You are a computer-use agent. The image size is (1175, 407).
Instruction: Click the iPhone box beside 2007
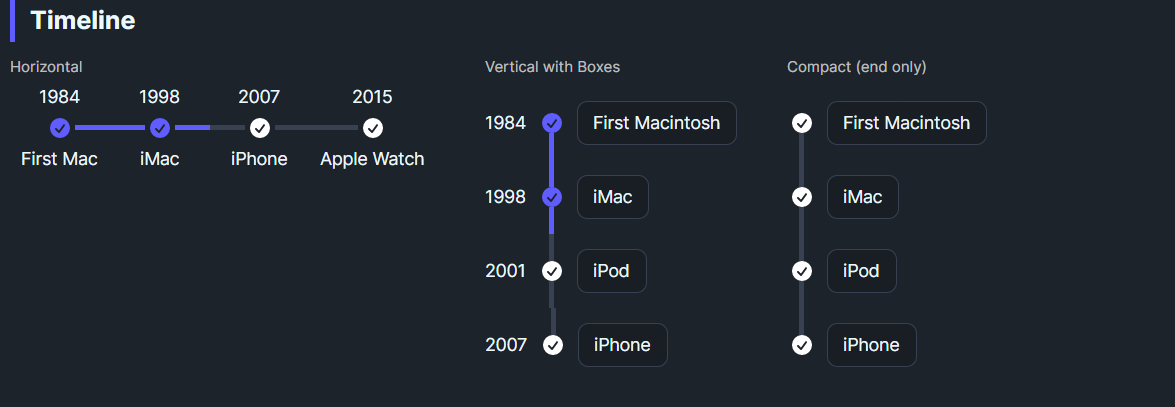[622, 345]
